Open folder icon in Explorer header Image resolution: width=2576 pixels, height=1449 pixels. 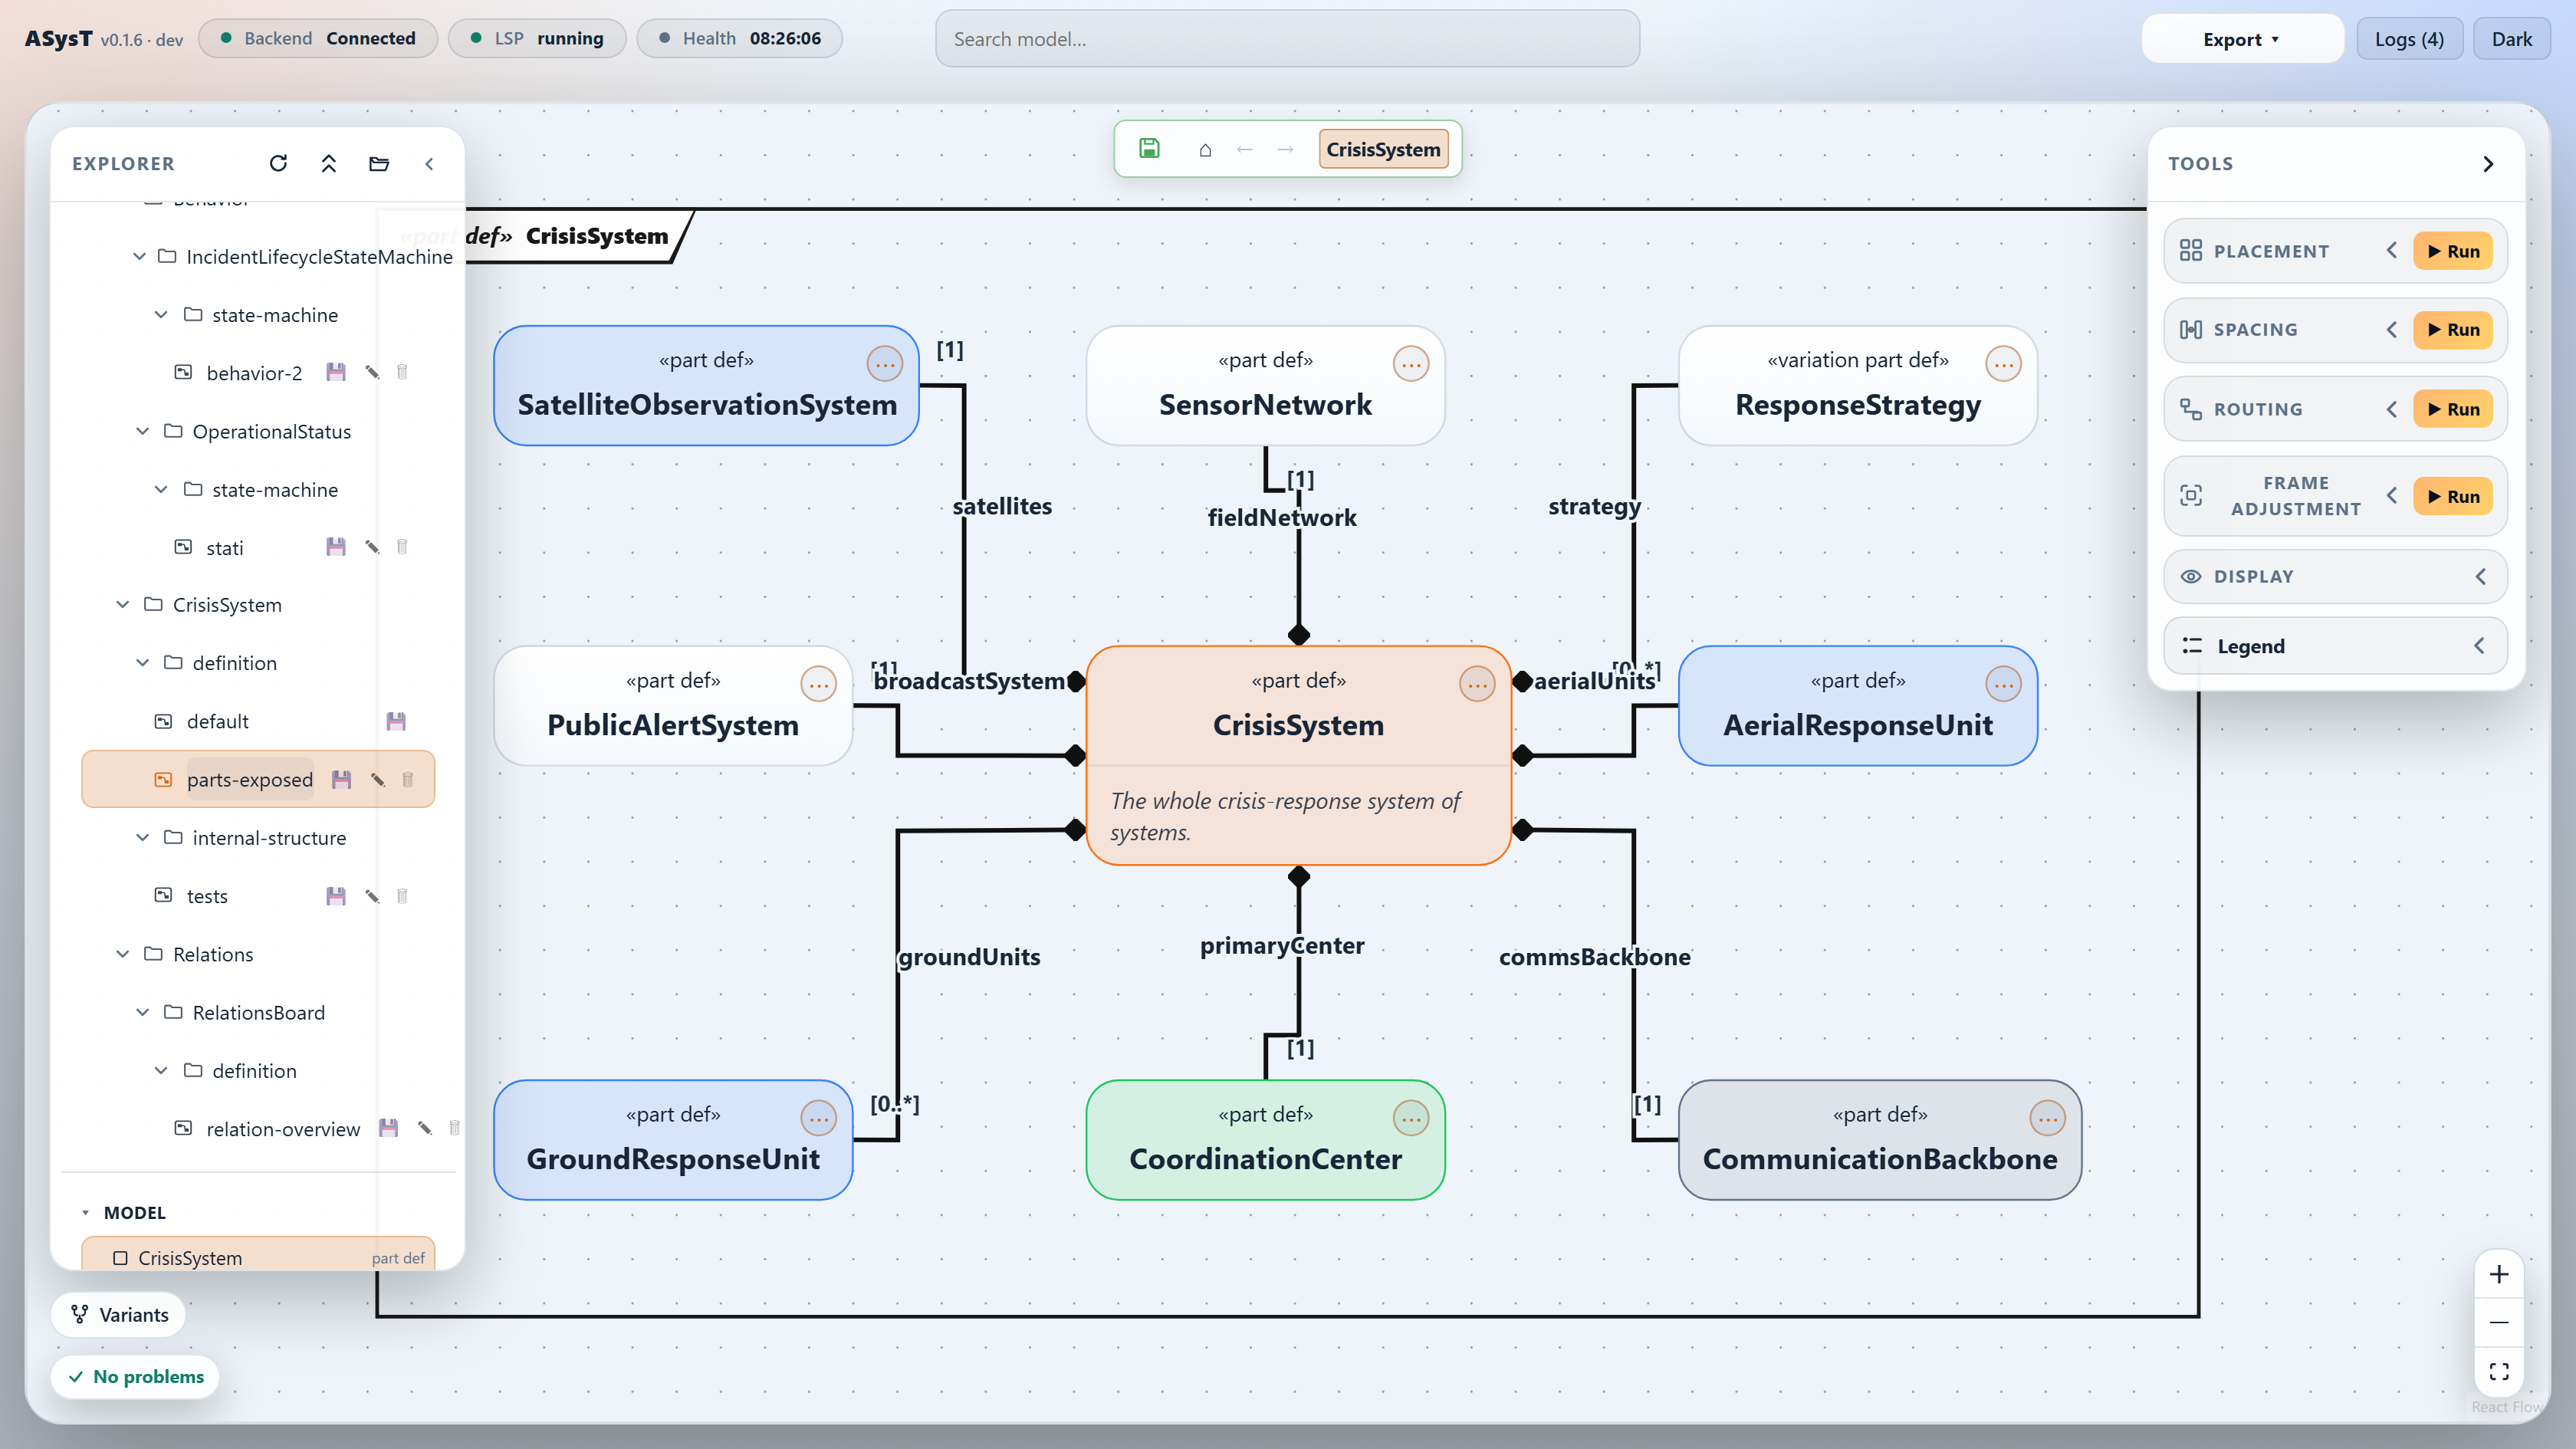pyautogui.click(x=379, y=163)
